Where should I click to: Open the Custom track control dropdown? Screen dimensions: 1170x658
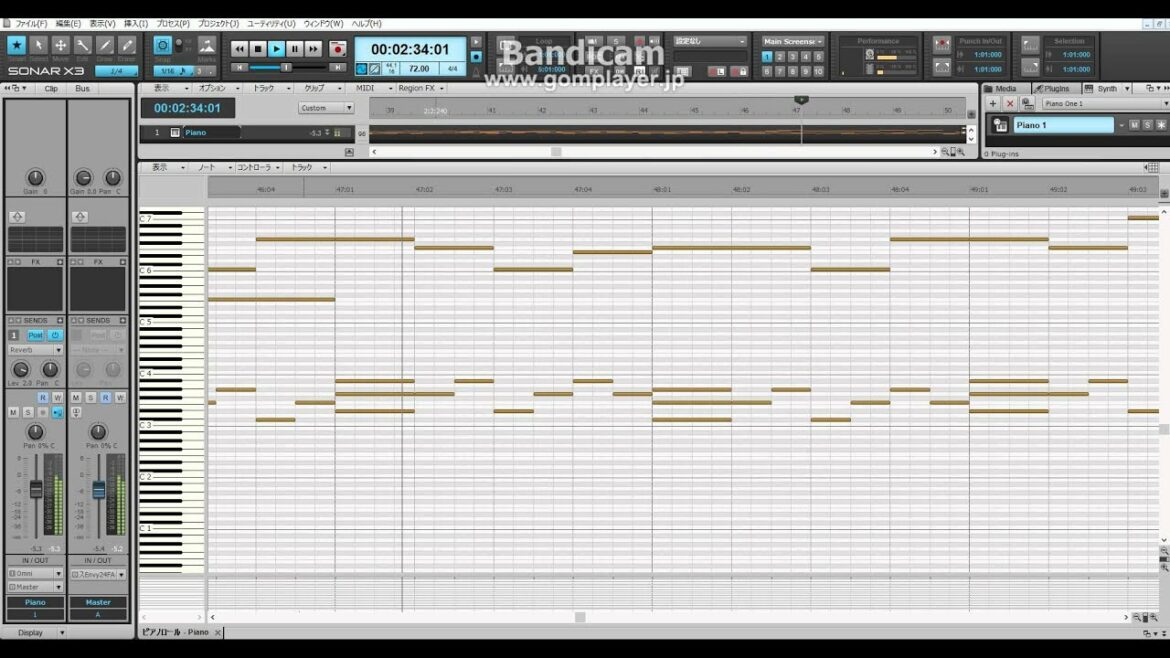(x=326, y=108)
